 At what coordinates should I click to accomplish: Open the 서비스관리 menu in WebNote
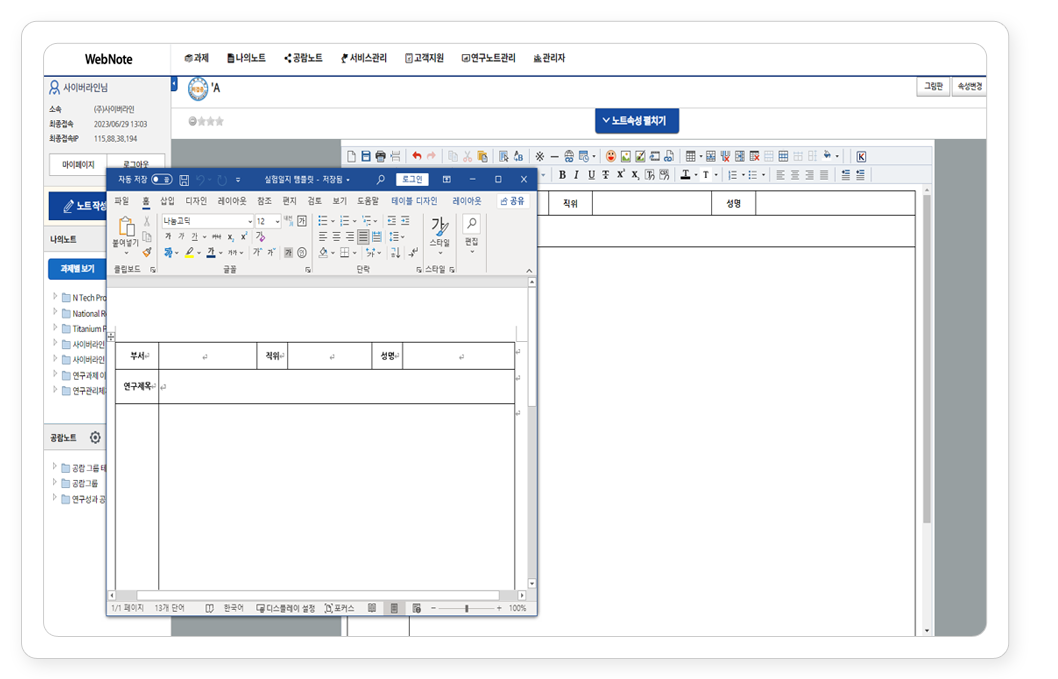pos(363,59)
